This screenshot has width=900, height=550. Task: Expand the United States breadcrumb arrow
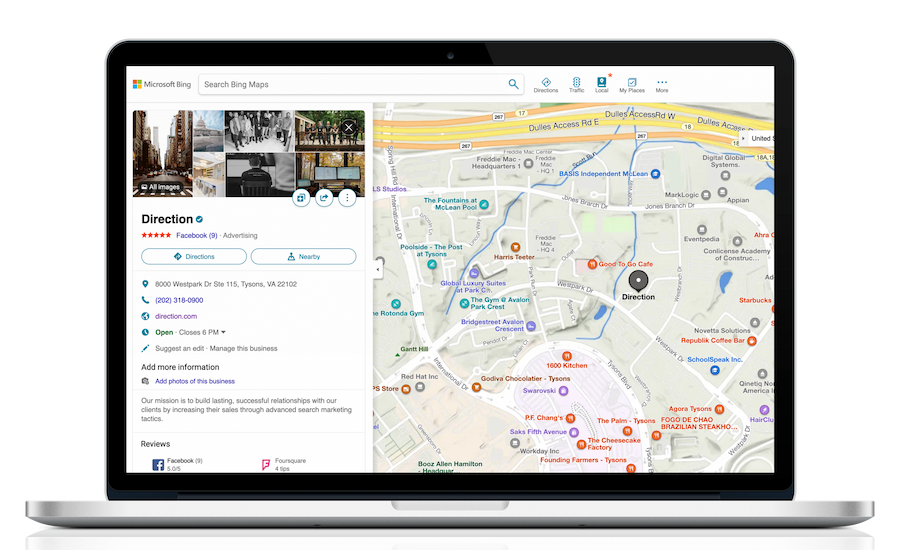tap(743, 138)
